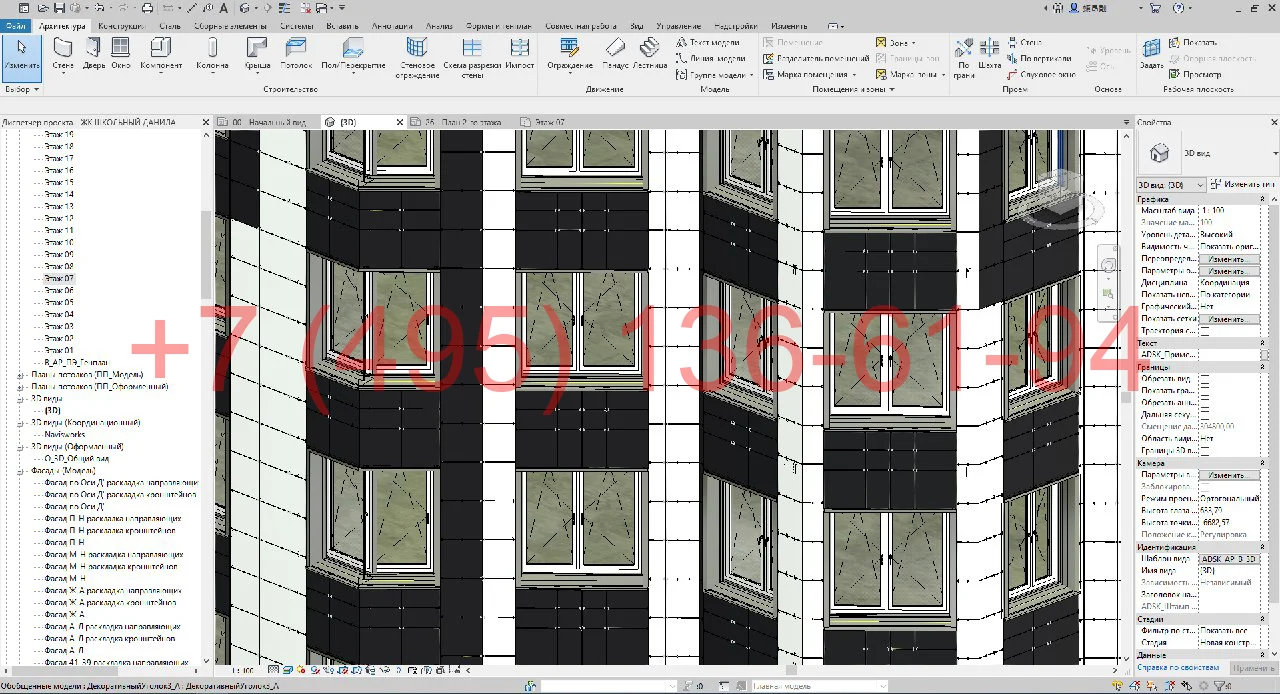Expand the Помещения и зоны panel dropdown
The width and height of the screenshot is (1280, 694).
(852, 89)
